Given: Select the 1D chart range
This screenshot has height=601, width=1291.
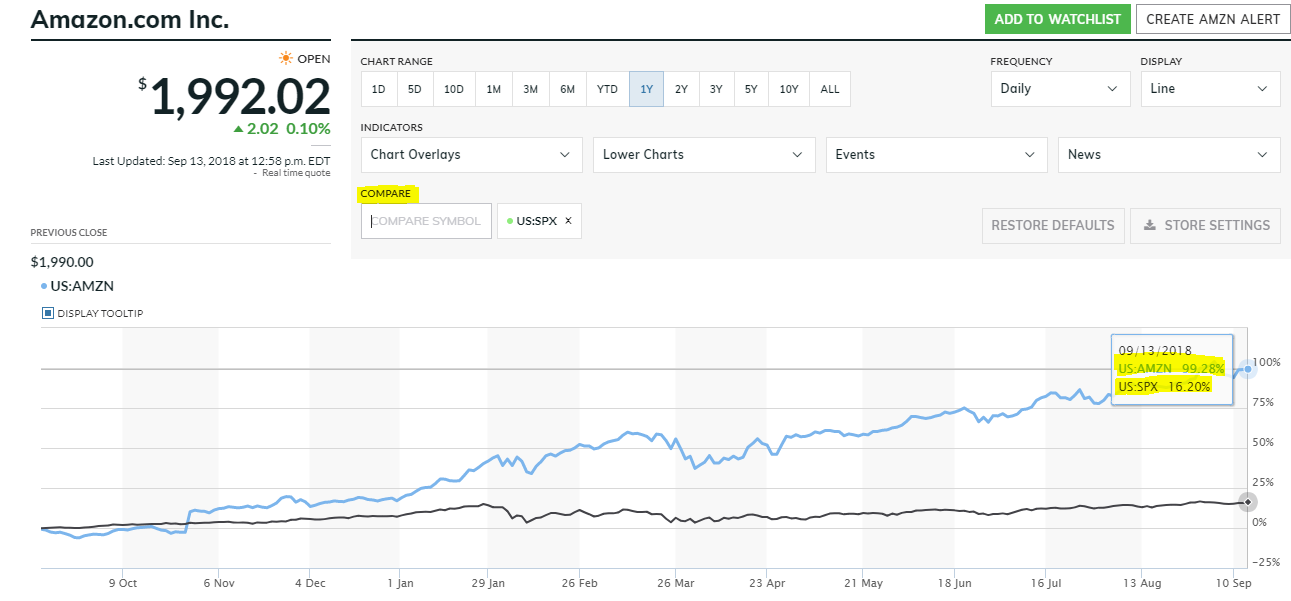Looking at the screenshot, I should 378,89.
